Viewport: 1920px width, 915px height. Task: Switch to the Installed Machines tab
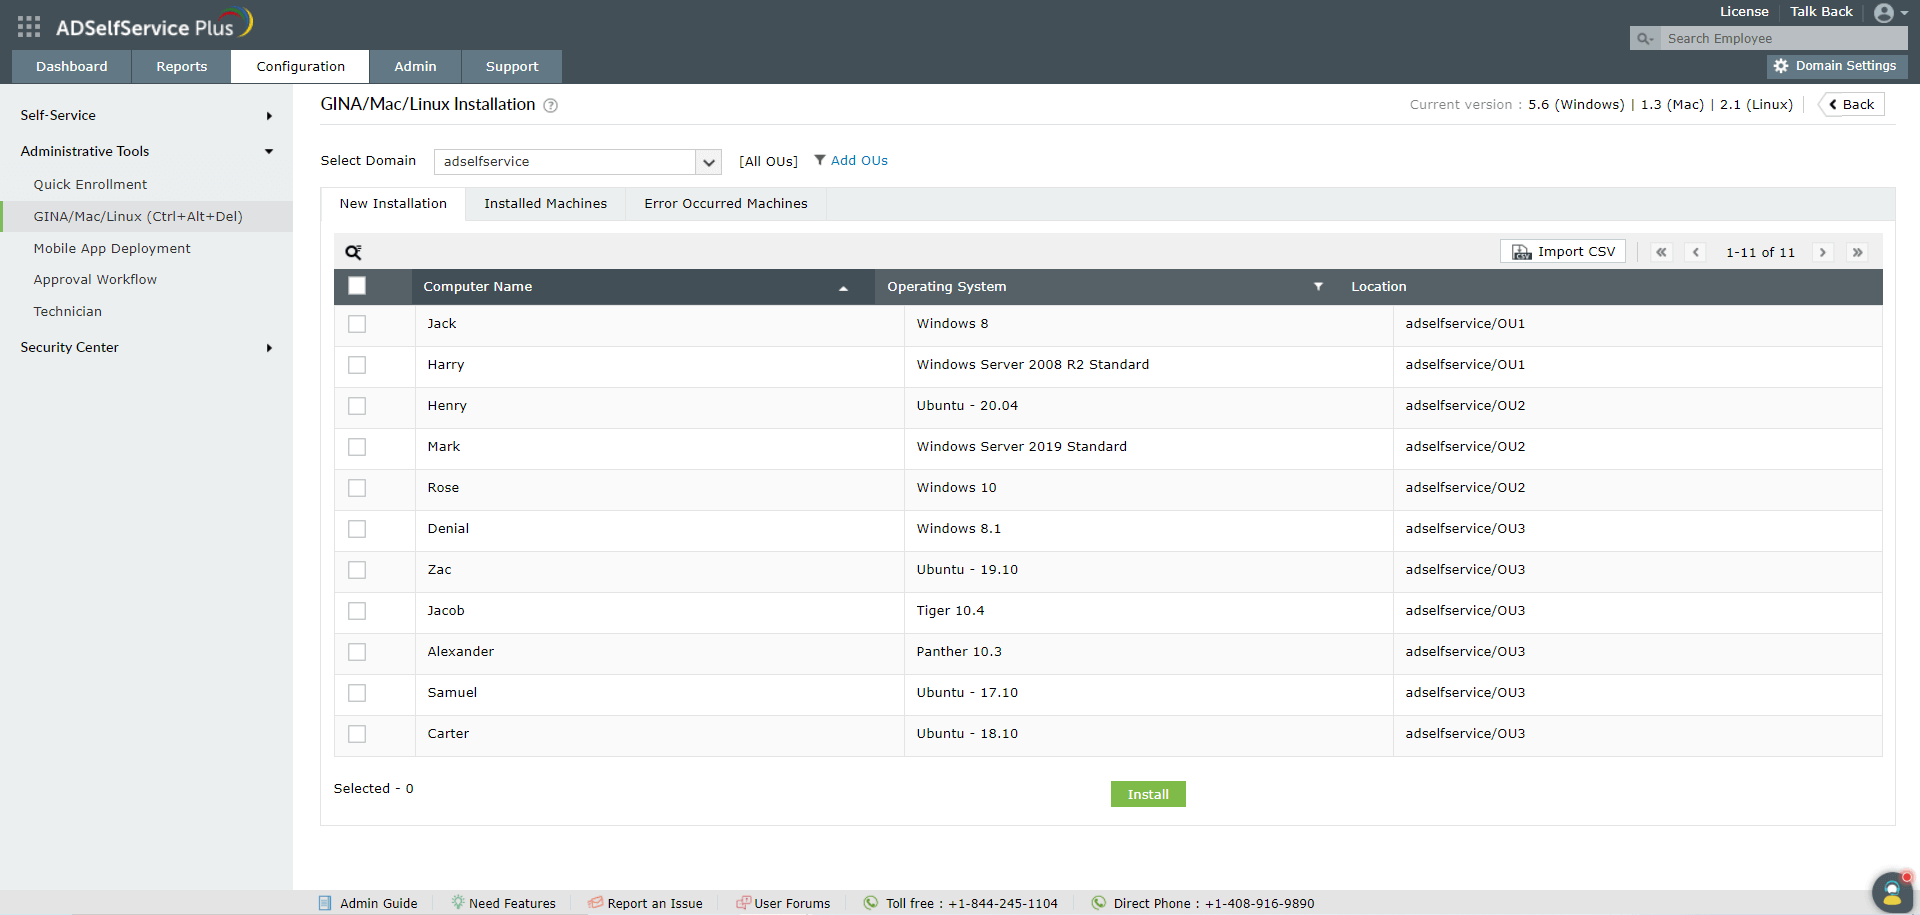click(545, 204)
